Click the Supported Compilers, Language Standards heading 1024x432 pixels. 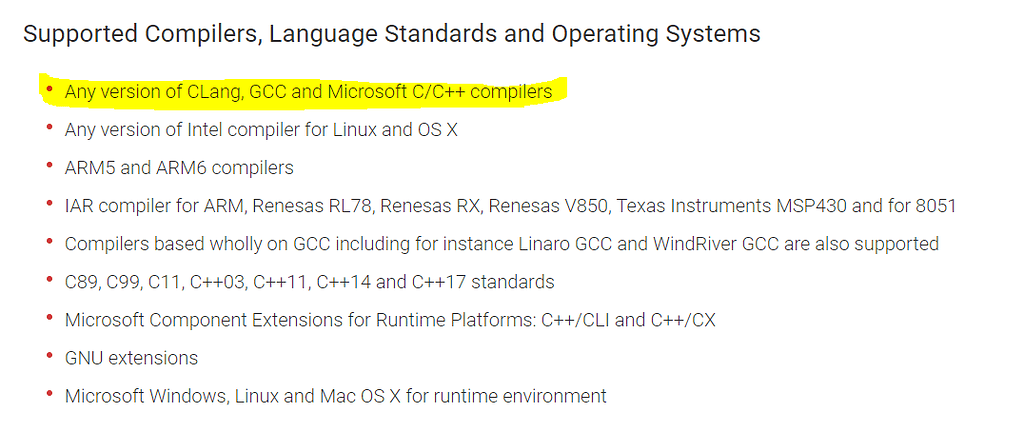[392, 34]
